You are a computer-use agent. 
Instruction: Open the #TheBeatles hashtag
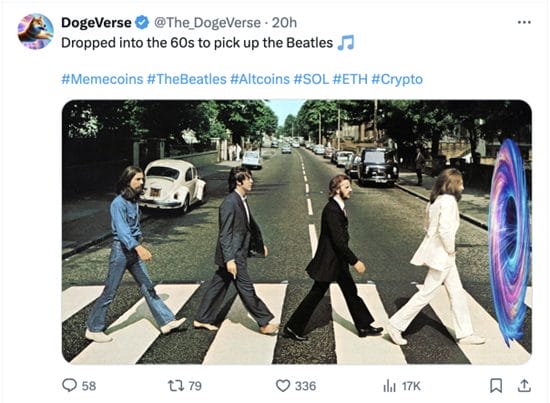(x=187, y=79)
